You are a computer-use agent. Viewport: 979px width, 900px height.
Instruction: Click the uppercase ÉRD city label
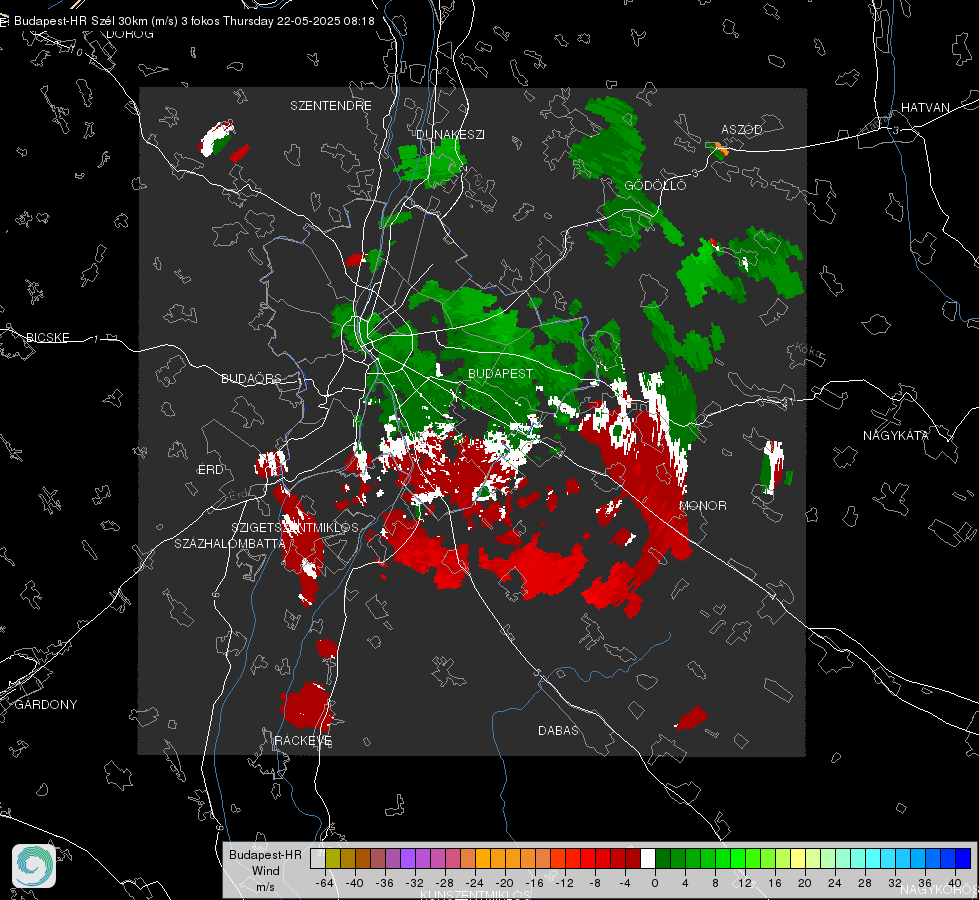coord(210,470)
